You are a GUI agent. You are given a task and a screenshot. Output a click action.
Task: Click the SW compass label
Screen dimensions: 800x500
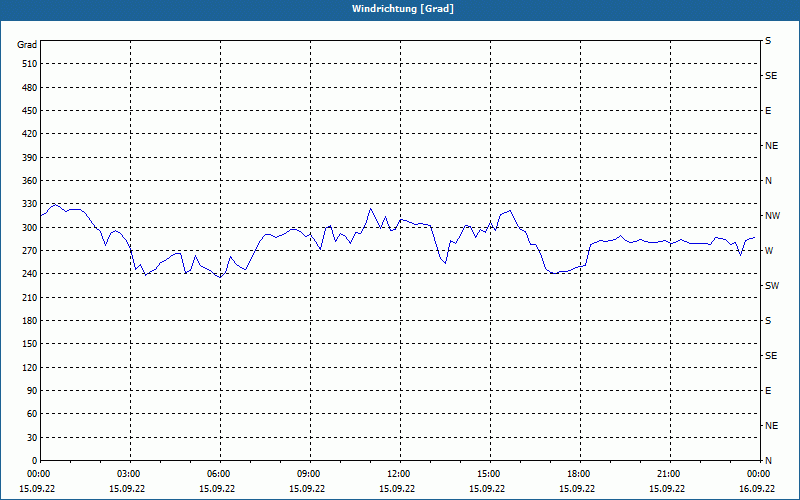pos(772,286)
